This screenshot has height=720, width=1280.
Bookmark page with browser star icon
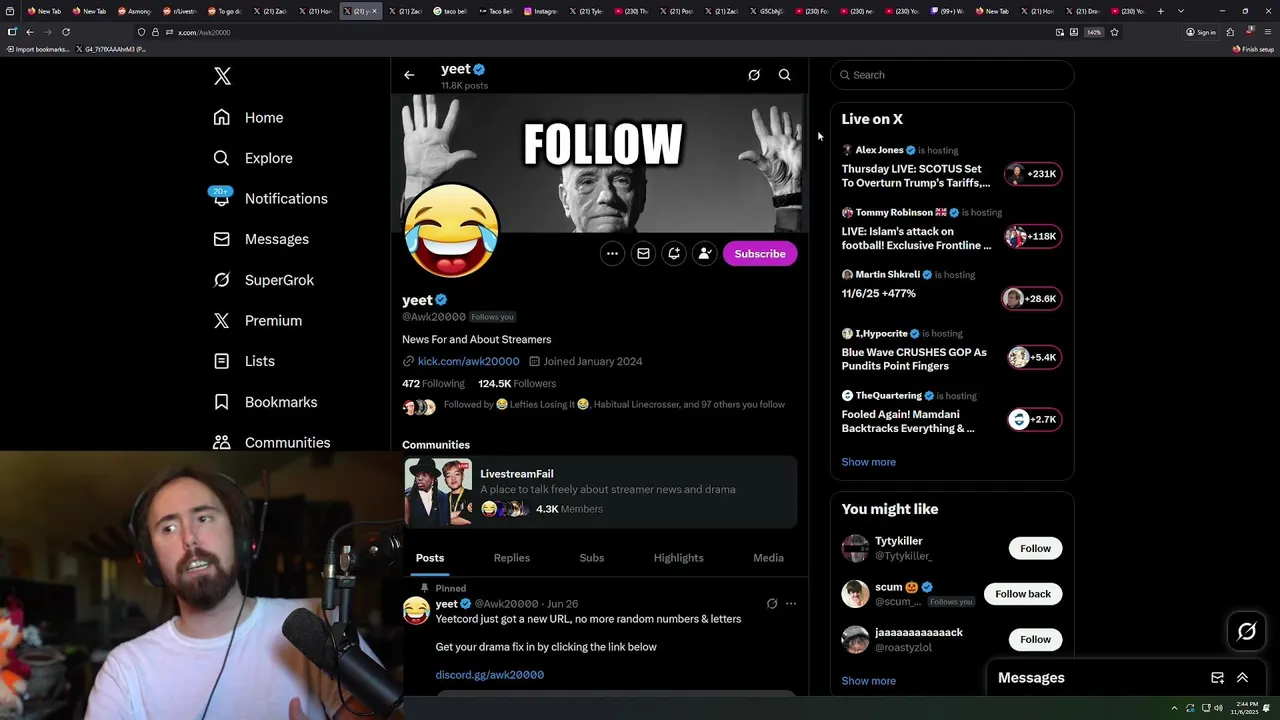(1114, 32)
